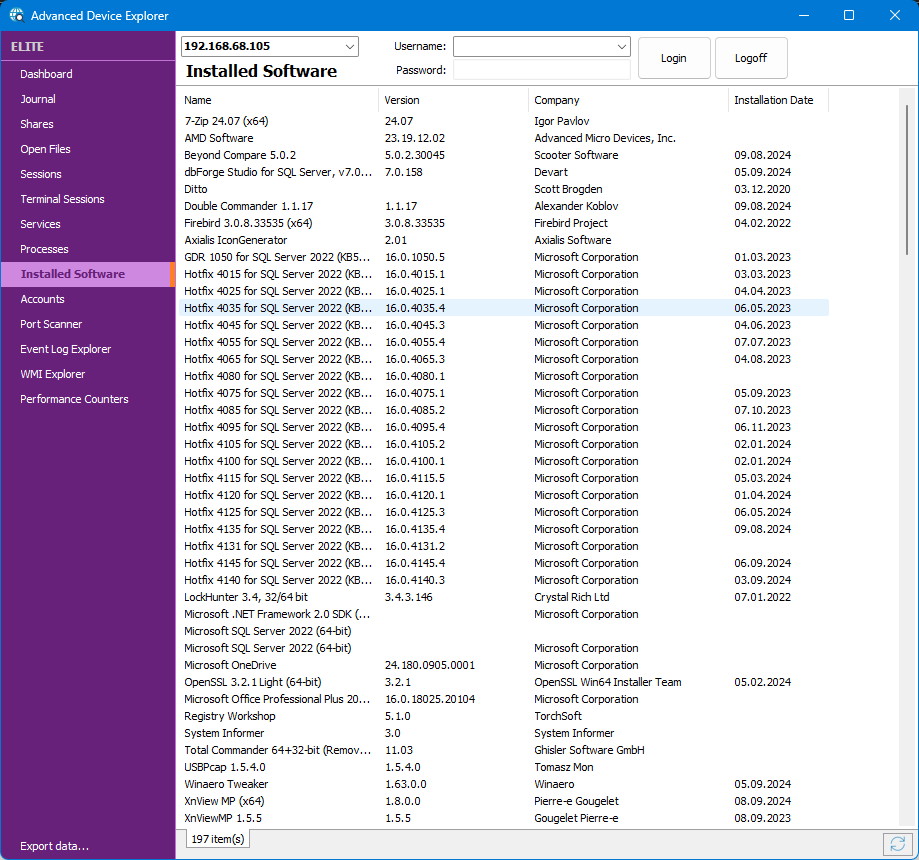Select Microsoft OneDrive entry

(x=503, y=665)
